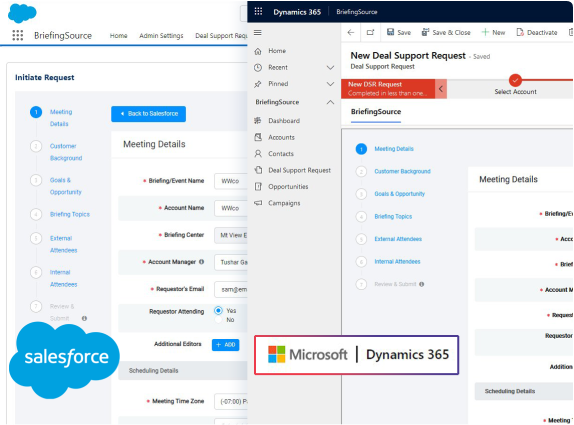Click Back to Salesforce button
The image size is (574, 425).
[148, 114]
